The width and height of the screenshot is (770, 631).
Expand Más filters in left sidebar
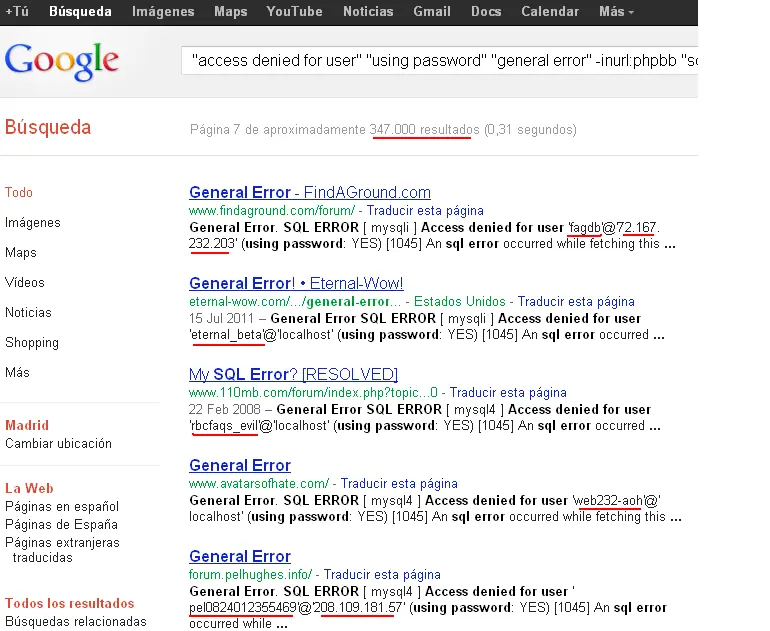[x=17, y=372]
